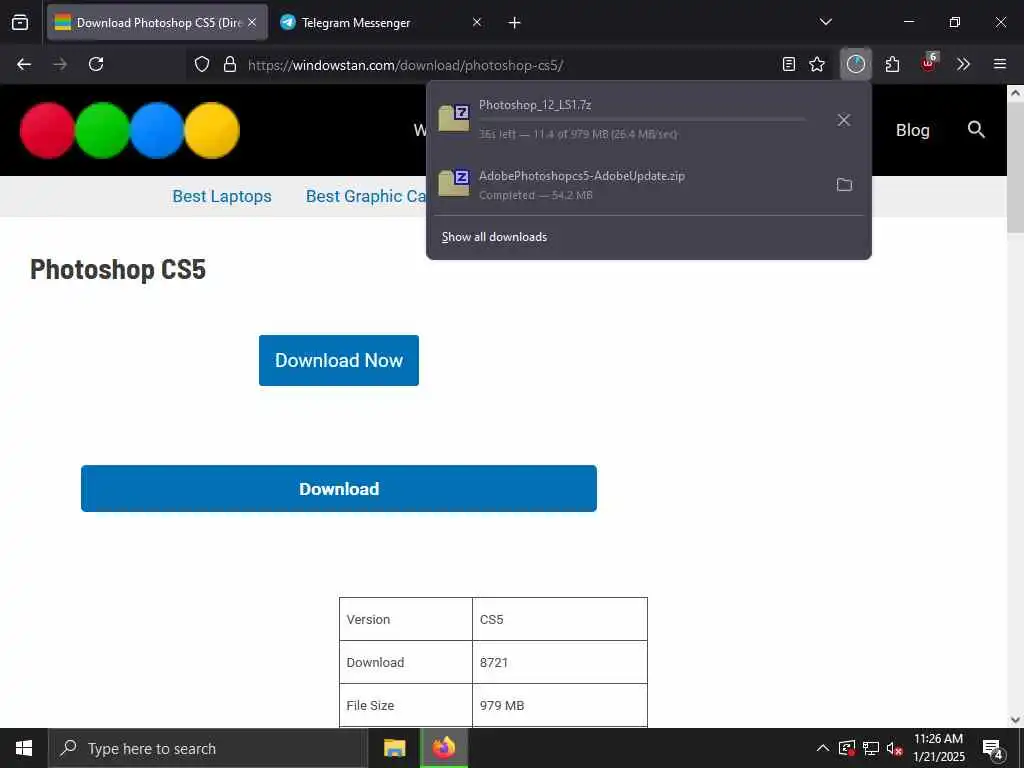
Task: Click the Photoshop_12_LS1.7z file icon
Action: pos(454,118)
